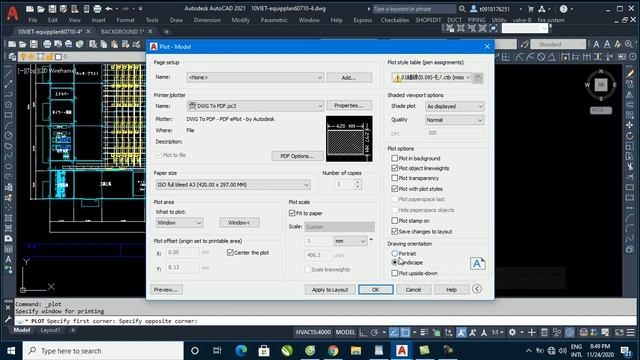Click the Undo arrow in quick access bar
Viewport: 640px width, 360px height.
point(109,9)
